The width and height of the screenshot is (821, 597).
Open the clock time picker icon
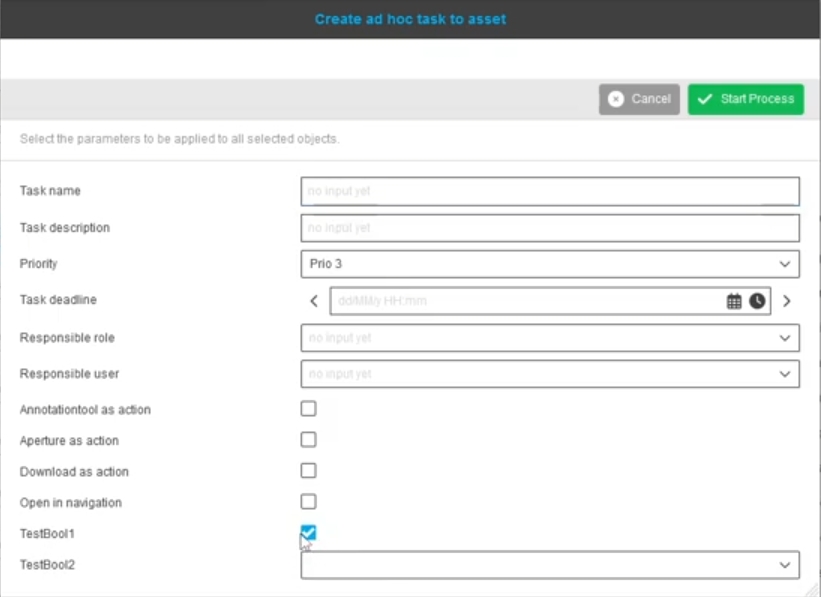[x=757, y=301]
